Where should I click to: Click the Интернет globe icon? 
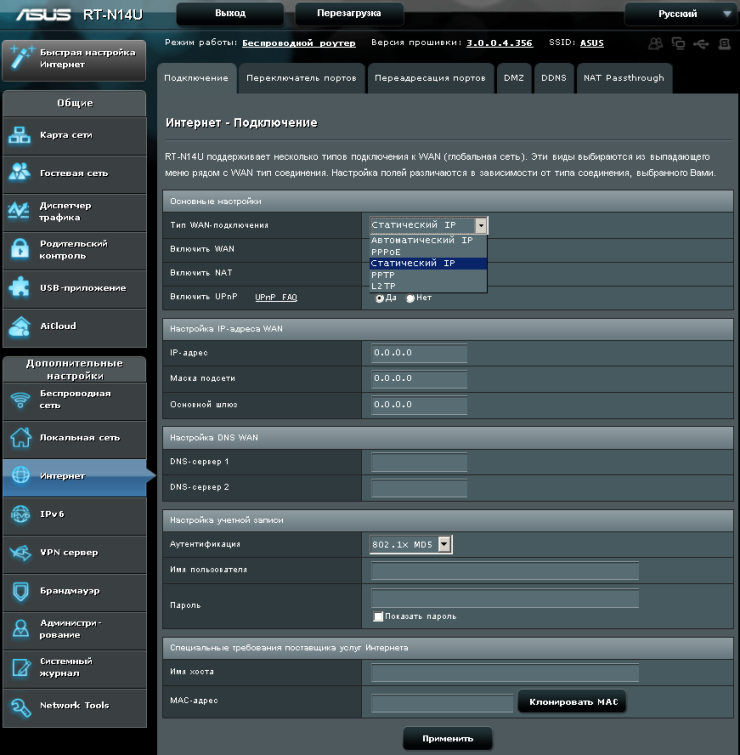coord(20,475)
